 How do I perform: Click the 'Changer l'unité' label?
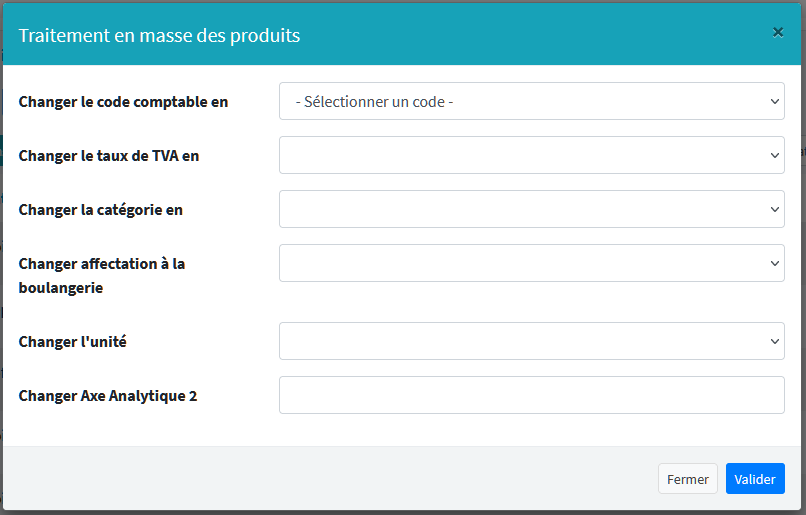click(72, 342)
